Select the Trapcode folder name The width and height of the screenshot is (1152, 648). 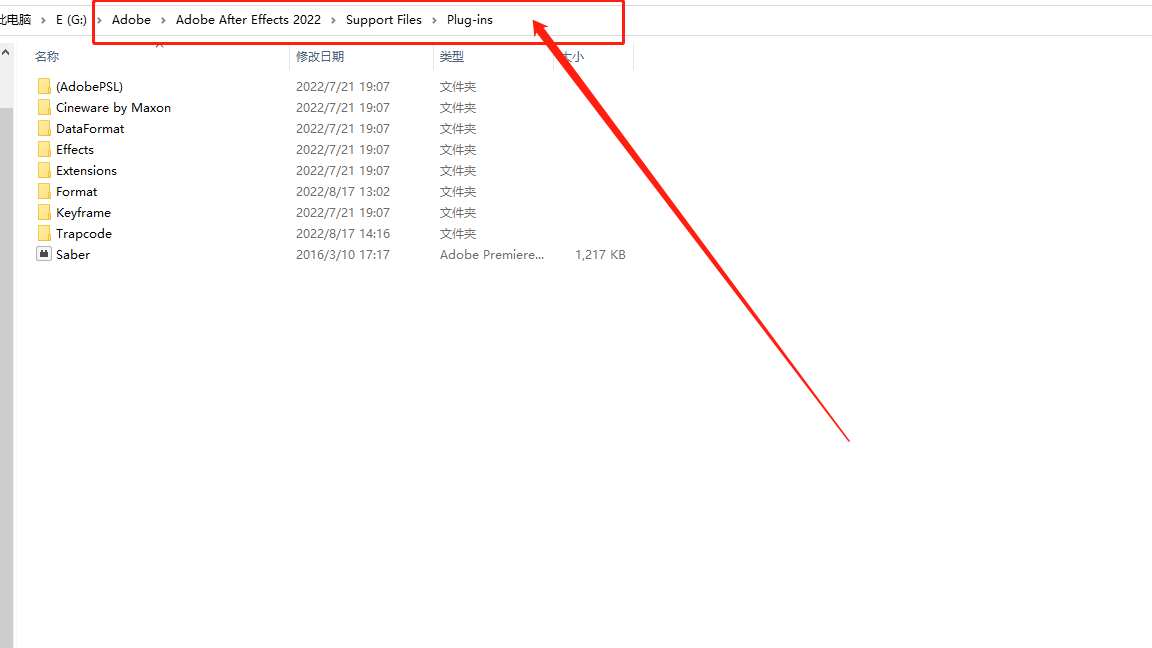(84, 234)
